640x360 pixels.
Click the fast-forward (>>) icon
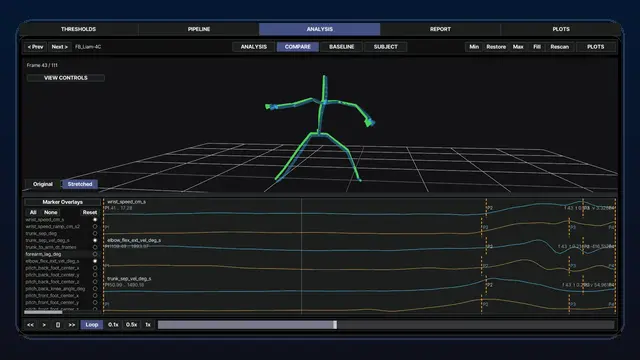(x=72, y=325)
